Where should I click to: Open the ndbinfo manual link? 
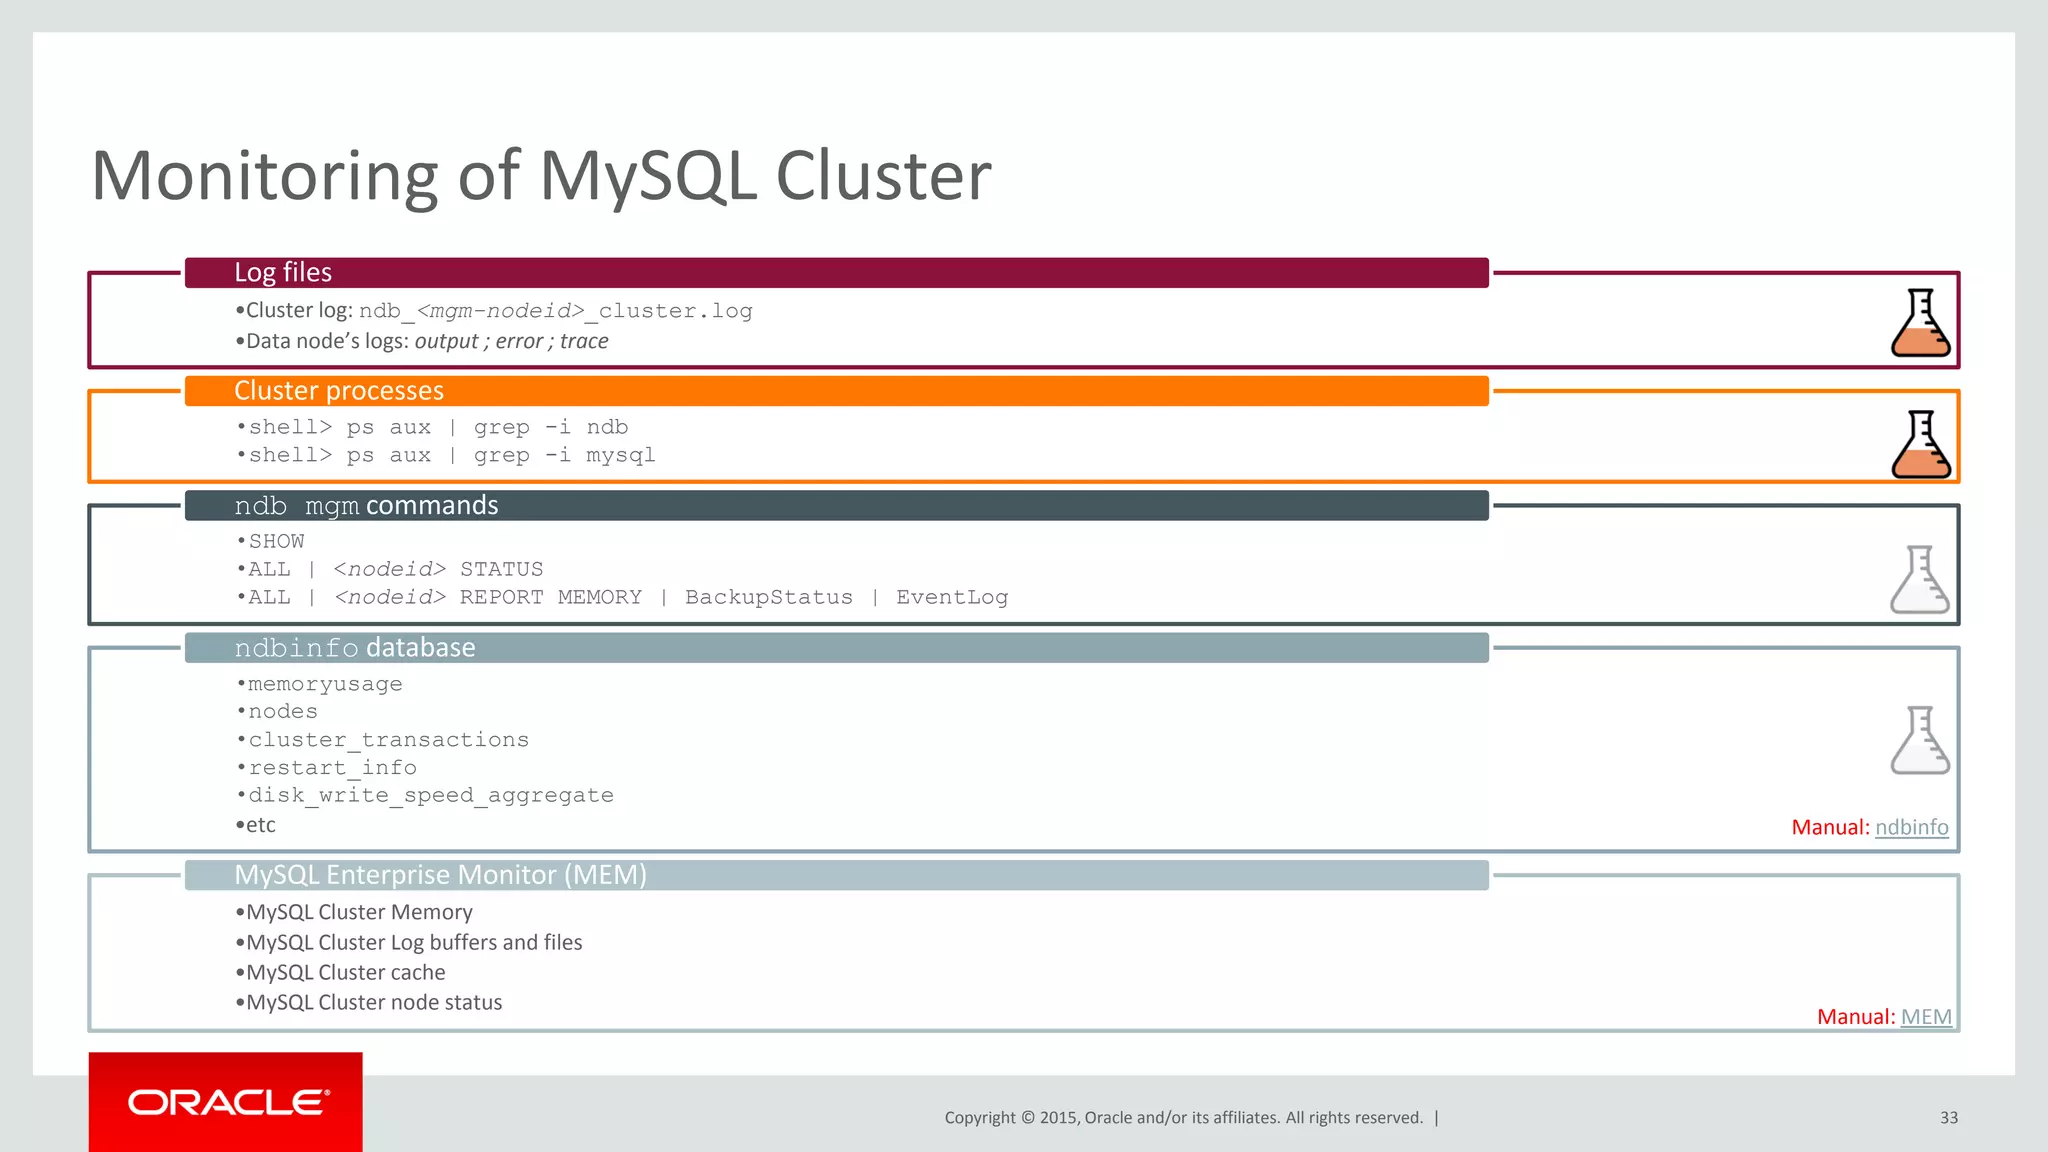click(x=1911, y=827)
